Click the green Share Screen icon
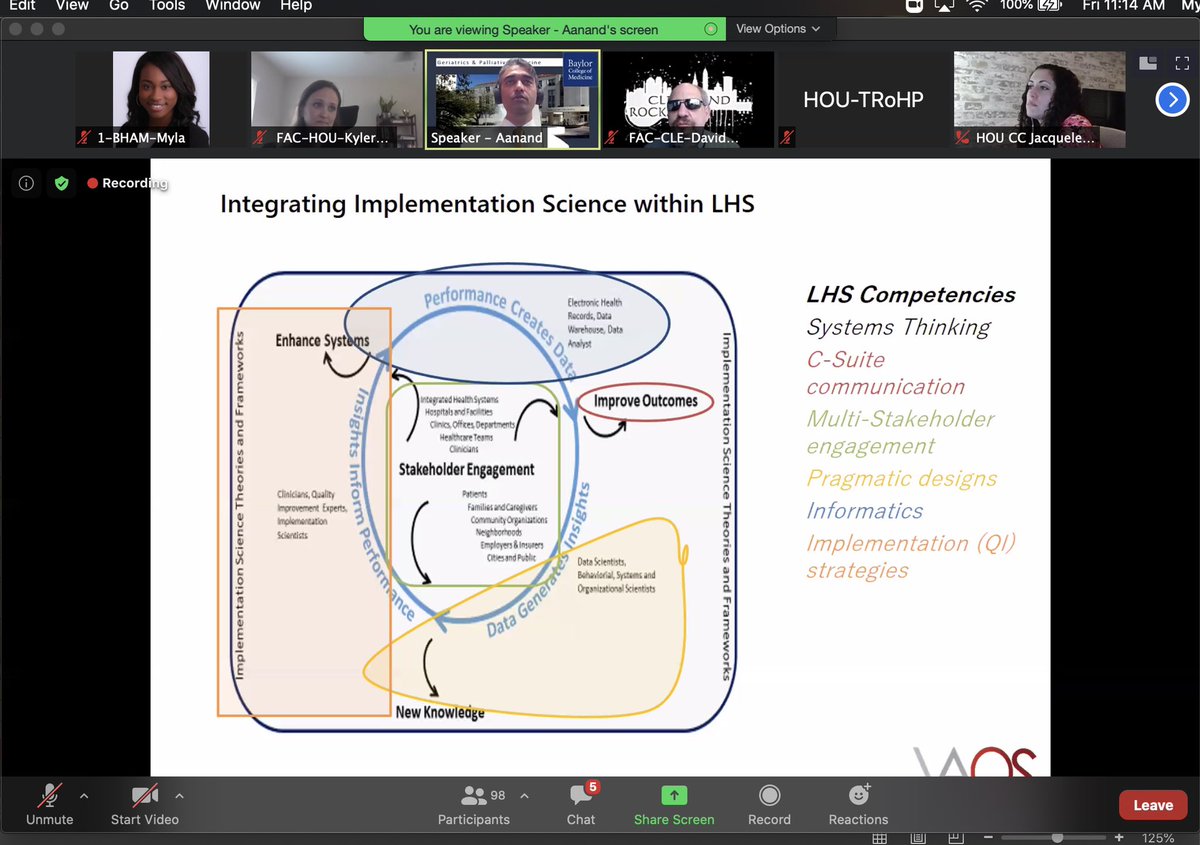 pos(674,796)
